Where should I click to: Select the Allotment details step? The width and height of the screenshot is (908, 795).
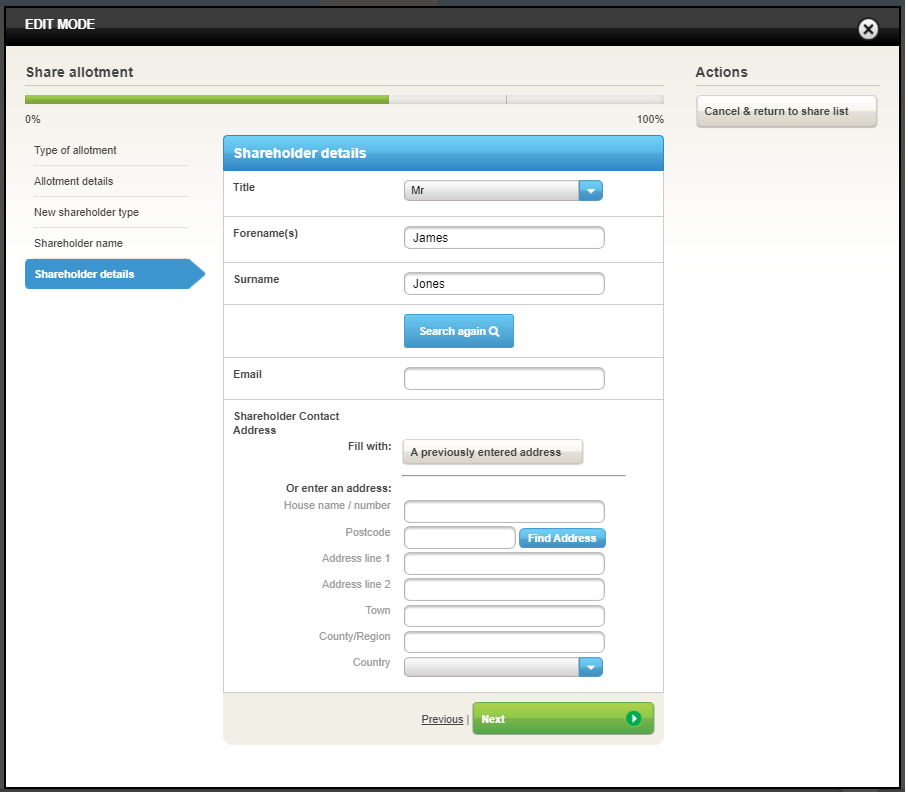click(x=73, y=181)
